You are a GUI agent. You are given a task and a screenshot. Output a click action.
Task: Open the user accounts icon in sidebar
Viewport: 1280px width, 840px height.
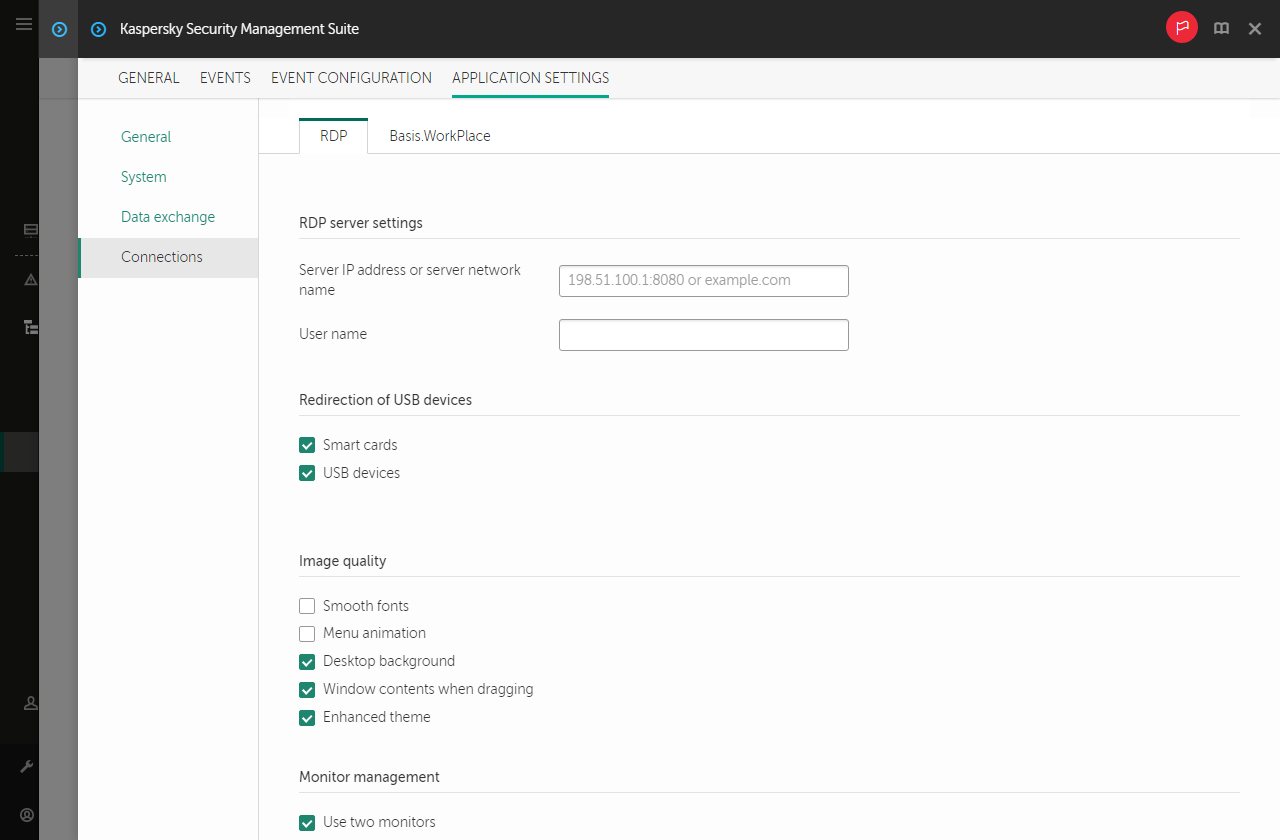(29, 703)
